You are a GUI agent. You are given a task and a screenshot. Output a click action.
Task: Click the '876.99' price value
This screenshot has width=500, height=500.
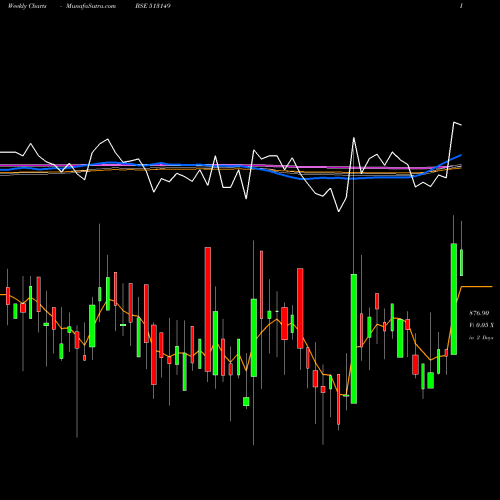point(479,313)
